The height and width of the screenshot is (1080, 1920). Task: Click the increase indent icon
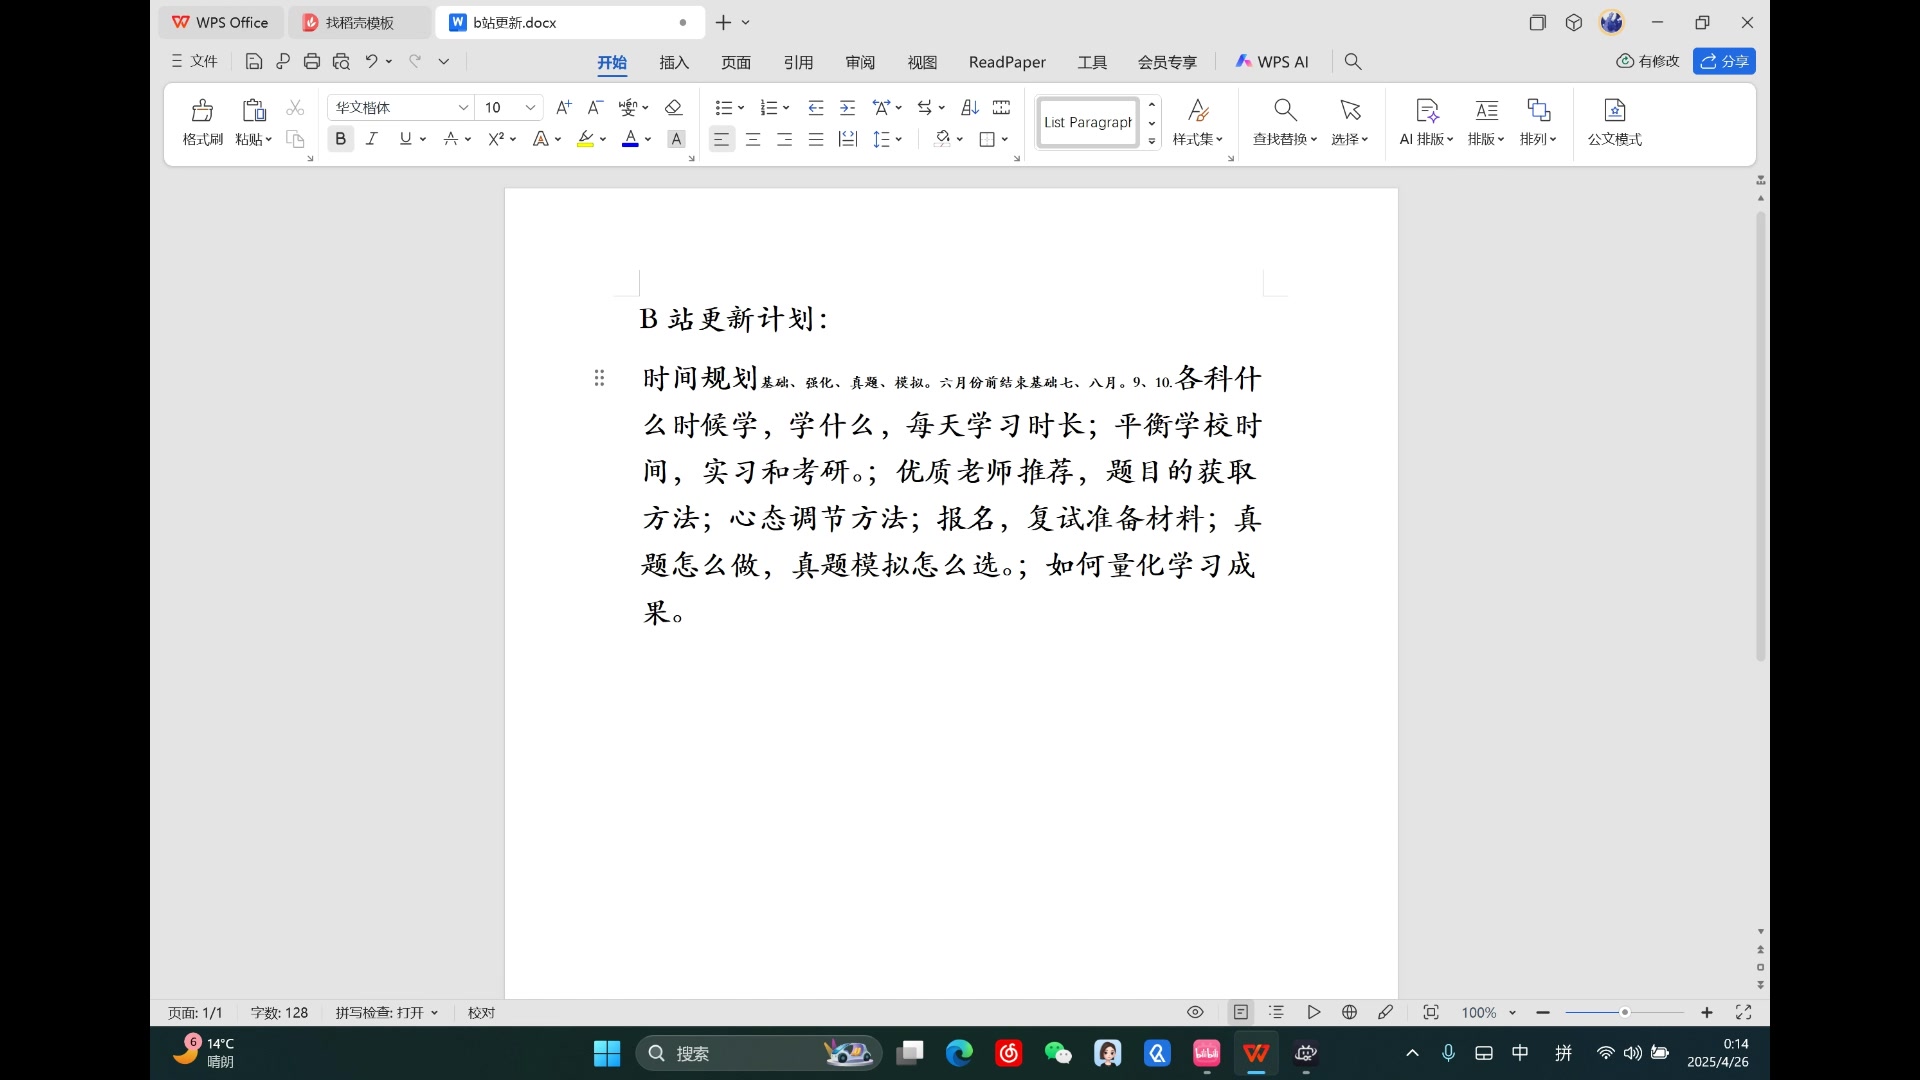pos(847,107)
